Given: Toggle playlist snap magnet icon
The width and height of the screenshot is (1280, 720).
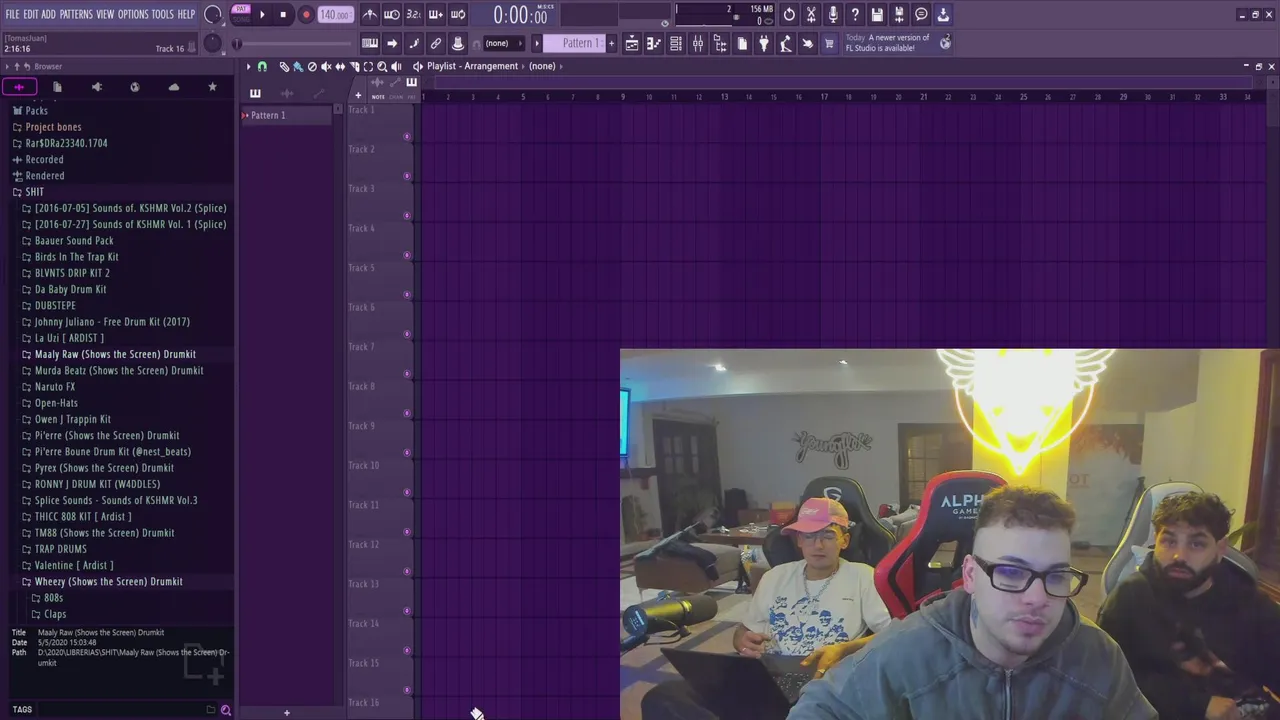Looking at the screenshot, I should [x=262, y=66].
